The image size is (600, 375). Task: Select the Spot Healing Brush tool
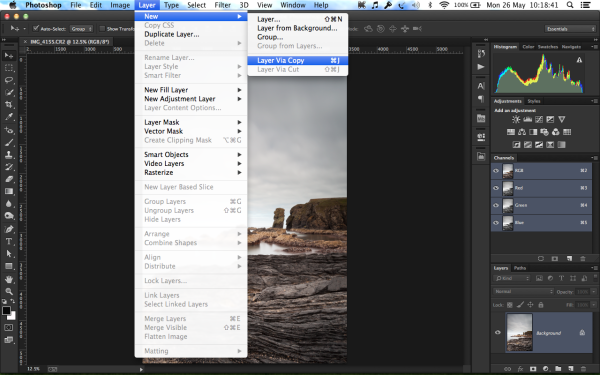pyautogui.click(x=8, y=130)
